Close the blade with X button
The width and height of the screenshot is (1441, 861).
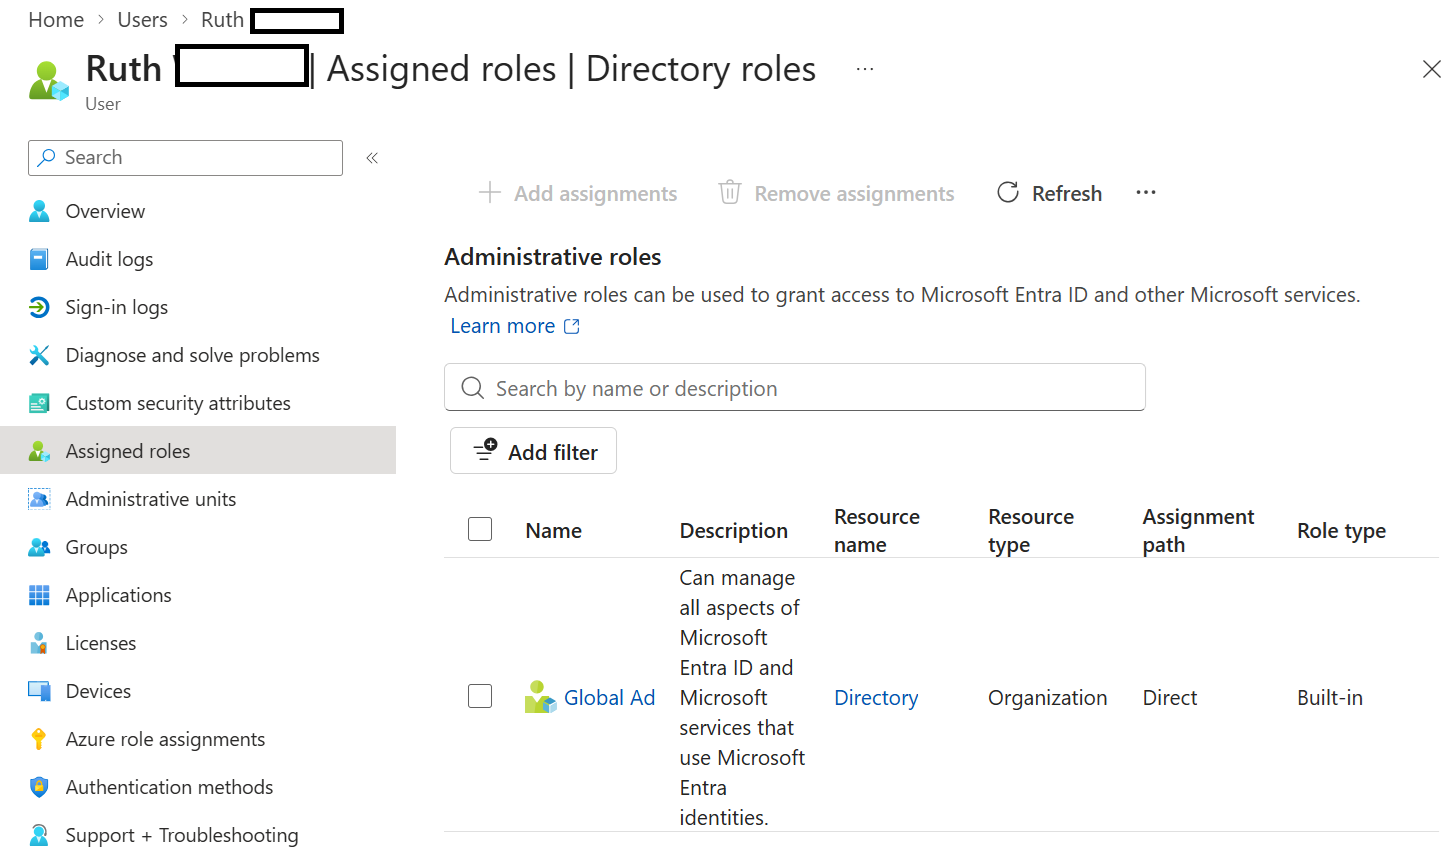pyautogui.click(x=1431, y=69)
